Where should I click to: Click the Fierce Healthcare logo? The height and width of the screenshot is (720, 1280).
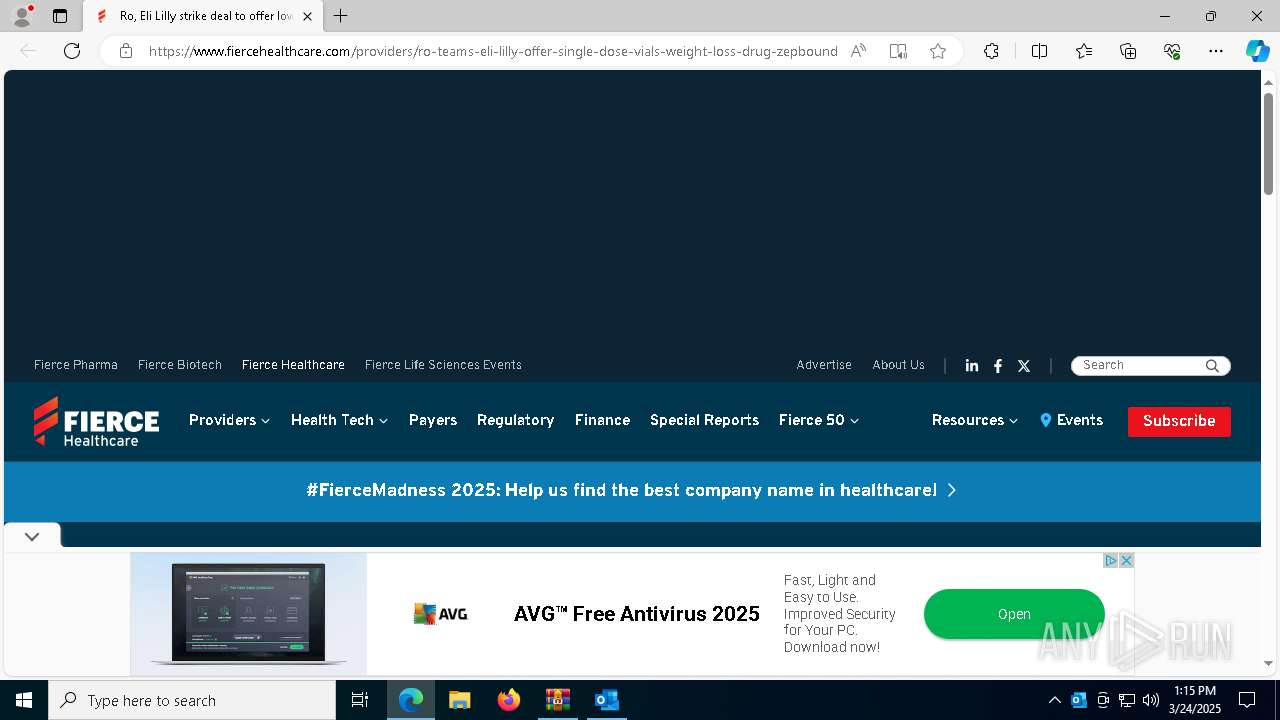click(x=96, y=421)
